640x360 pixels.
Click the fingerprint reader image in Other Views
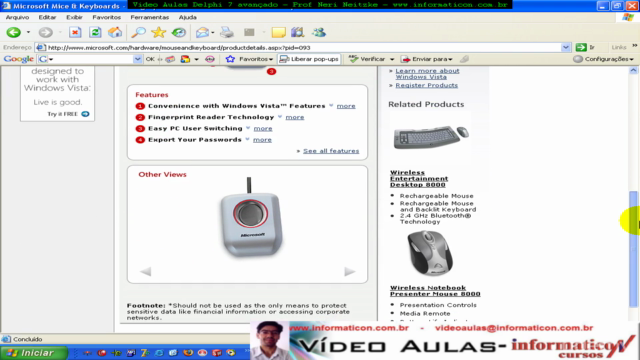point(251,218)
